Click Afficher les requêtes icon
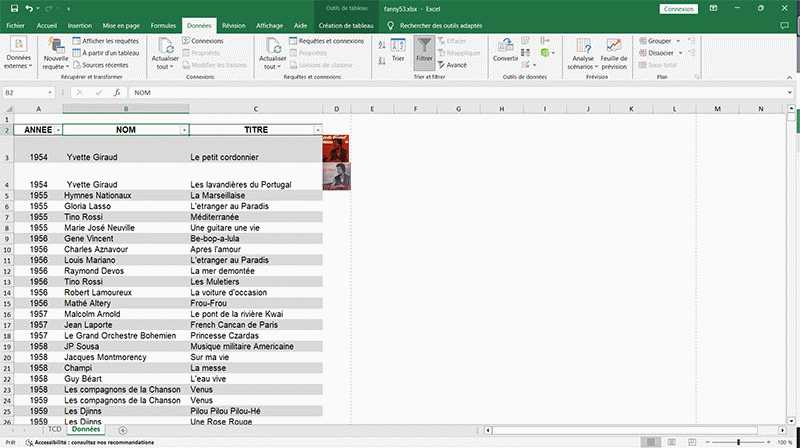The height and width of the screenshot is (448, 800). pyautogui.click(x=76, y=41)
